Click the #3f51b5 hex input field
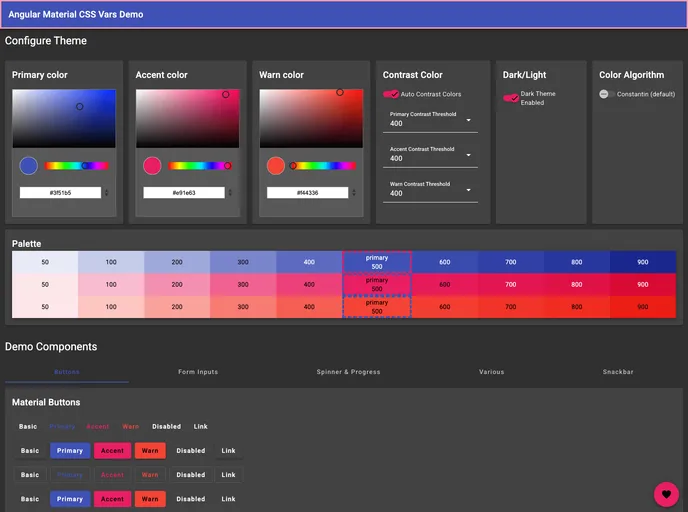 point(60,192)
